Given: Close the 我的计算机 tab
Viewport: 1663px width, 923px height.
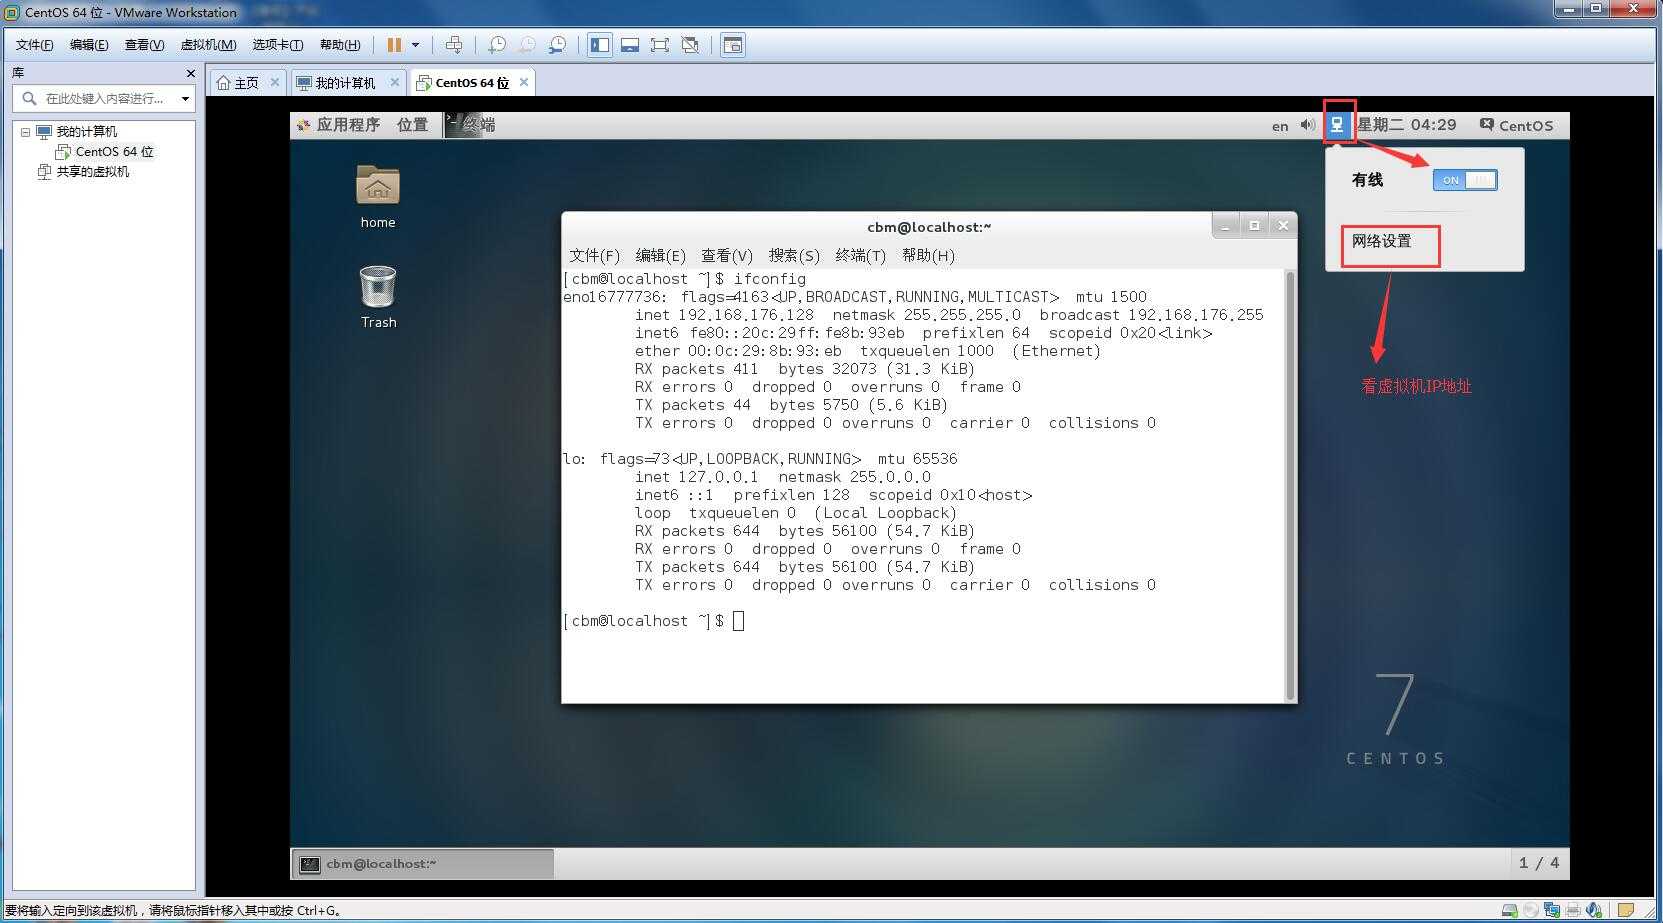Looking at the screenshot, I should point(395,82).
